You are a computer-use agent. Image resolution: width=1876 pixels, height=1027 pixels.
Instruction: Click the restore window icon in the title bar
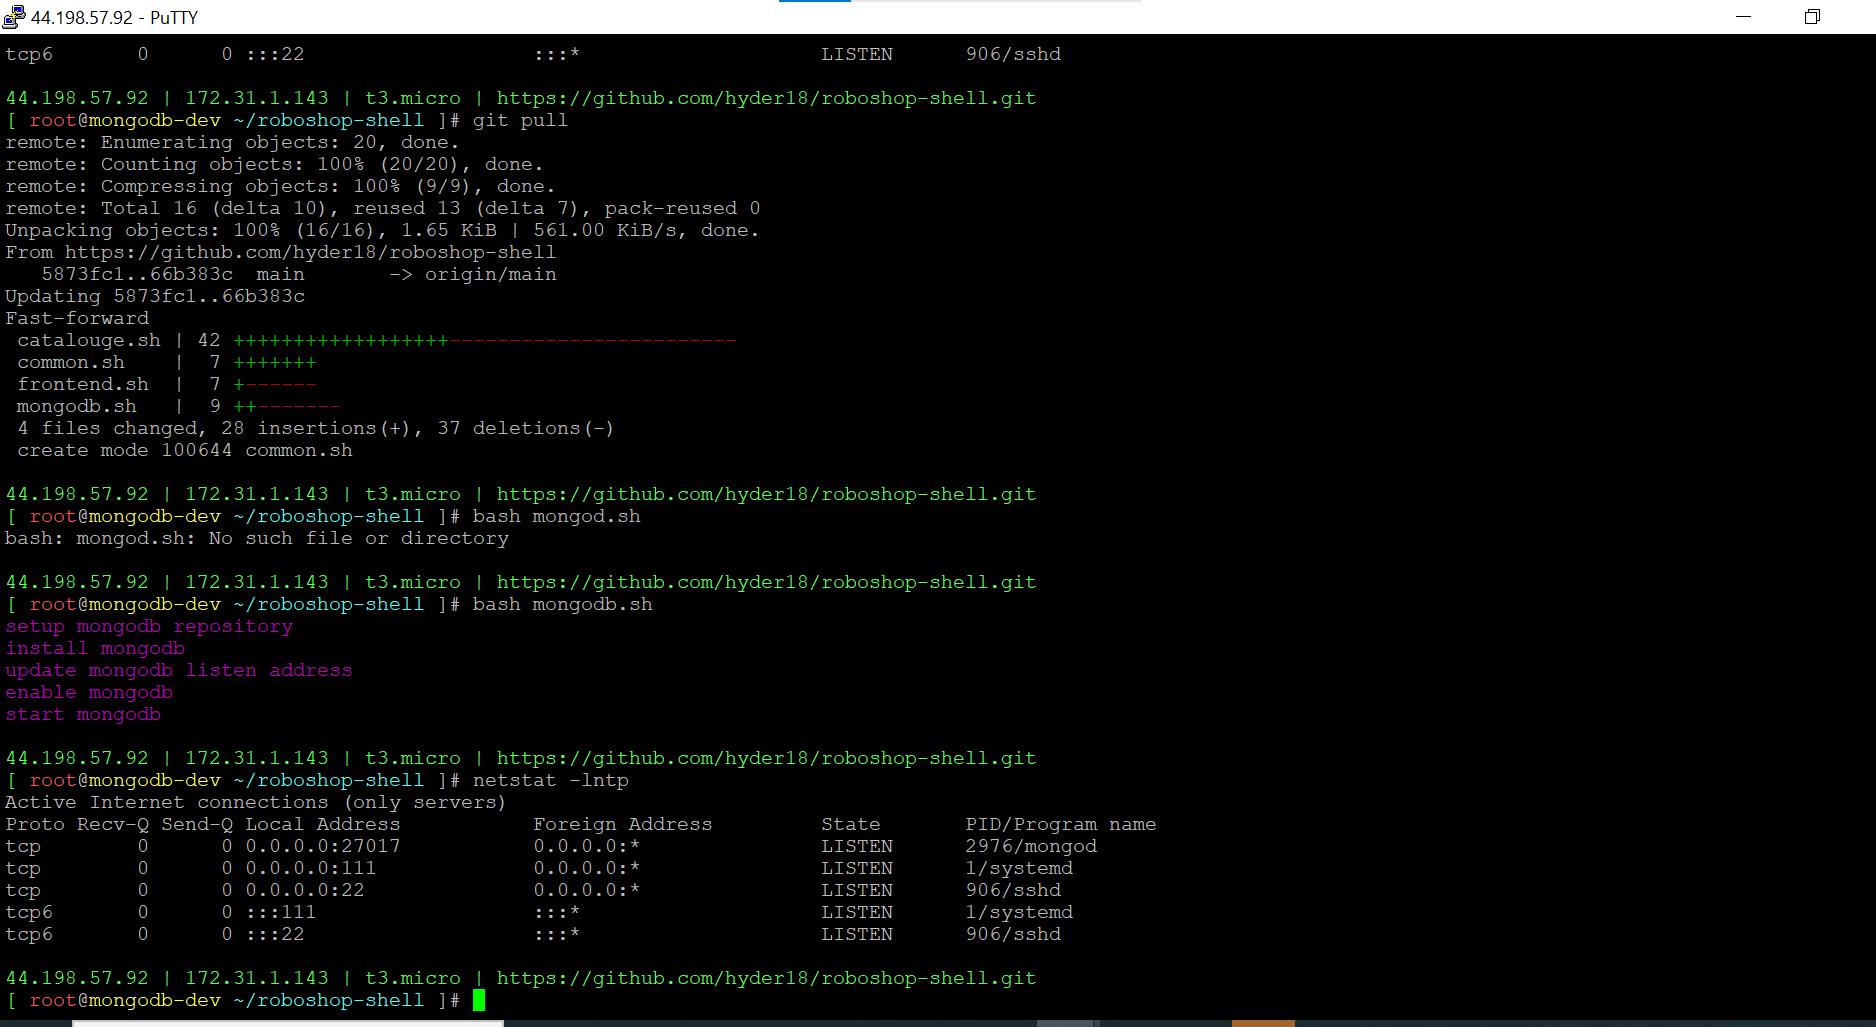coord(1811,17)
